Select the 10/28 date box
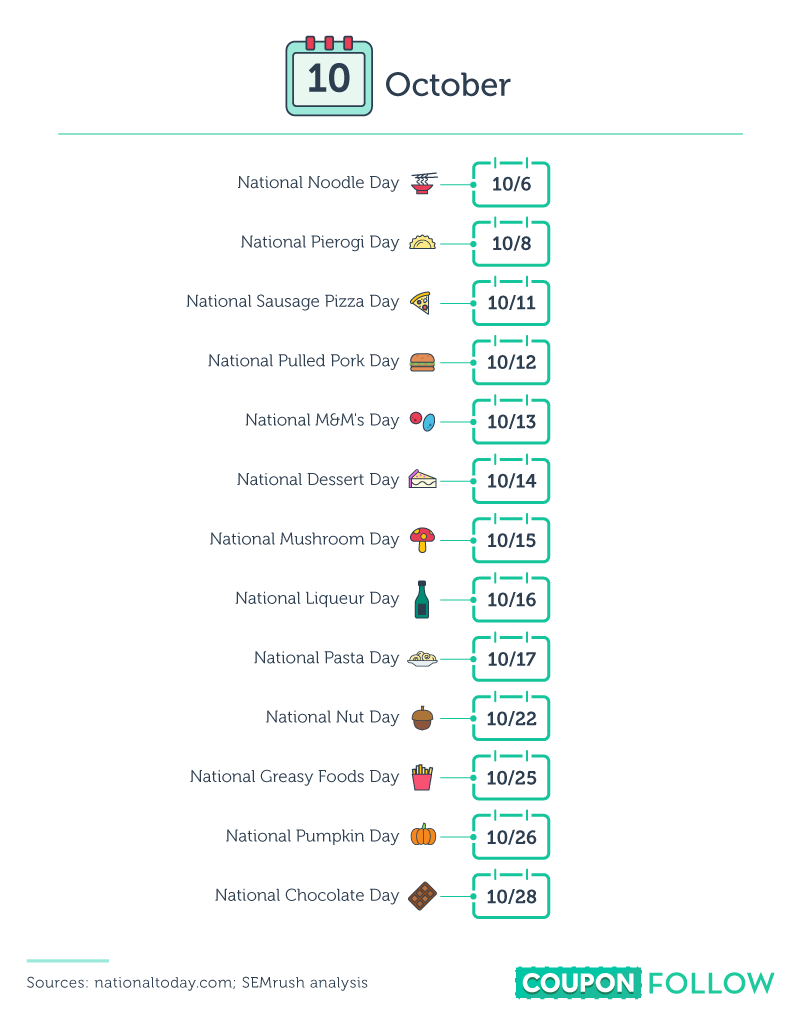Viewport: 801px width, 1032px height. 511,897
